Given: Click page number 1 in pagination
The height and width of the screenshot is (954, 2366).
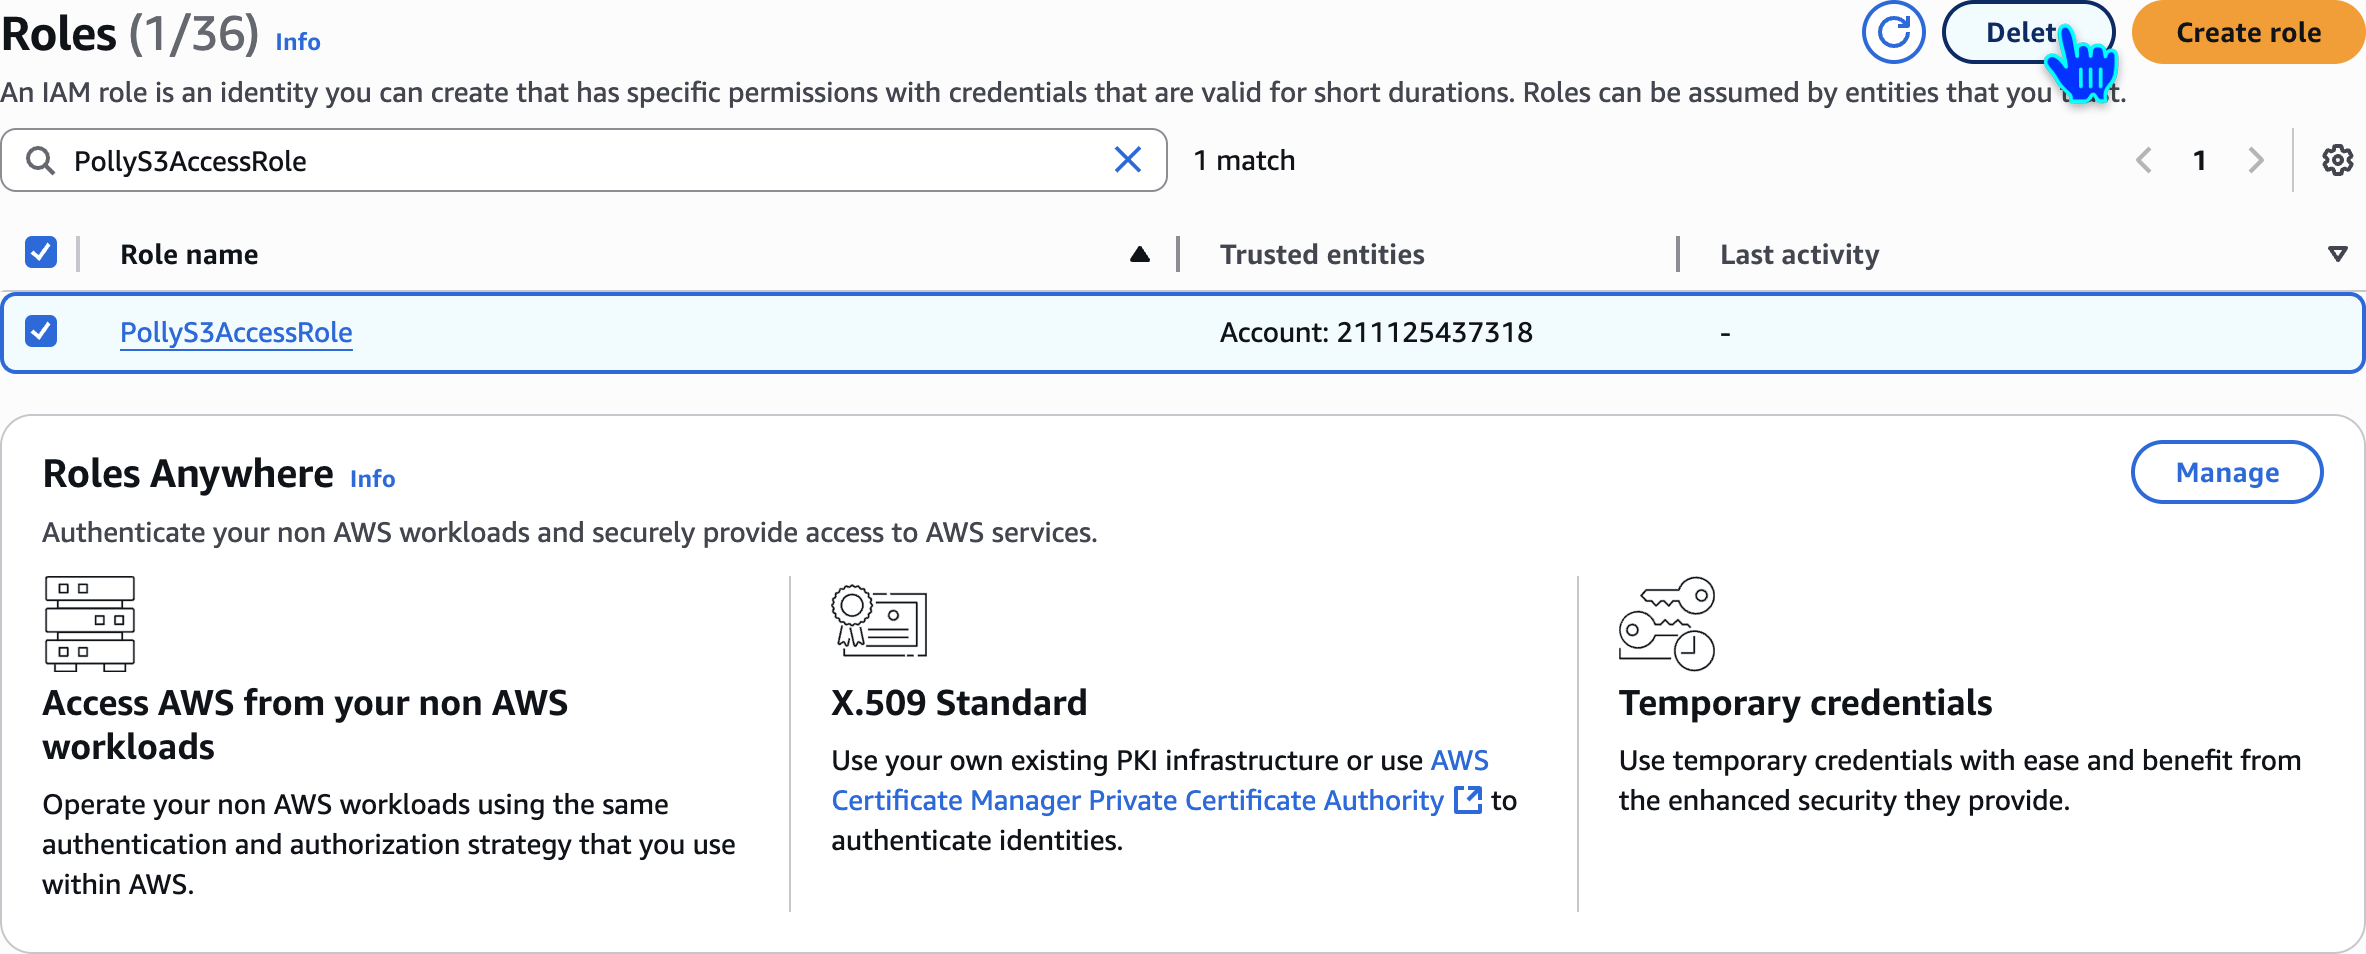Looking at the screenshot, I should (x=2199, y=160).
